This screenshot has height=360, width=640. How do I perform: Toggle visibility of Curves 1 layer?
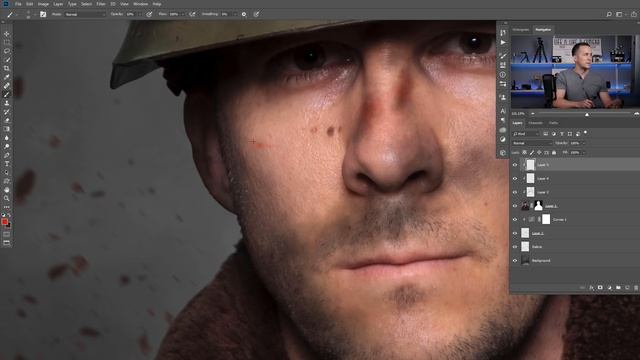[515, 220]
